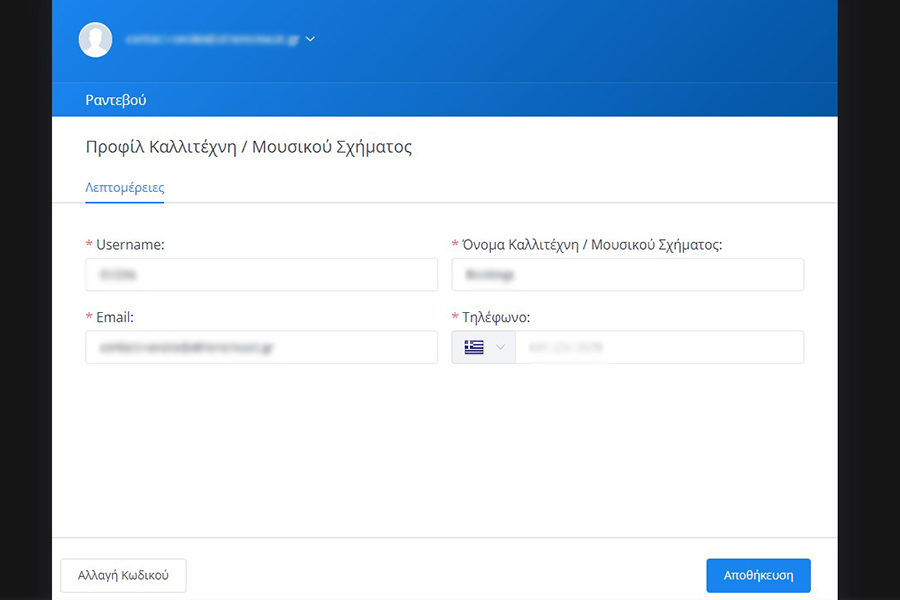Click the red asterisk beside Τηλέφωνο
Image resolution: width=900 pixels, height=600 pixels.
[456, 318]
